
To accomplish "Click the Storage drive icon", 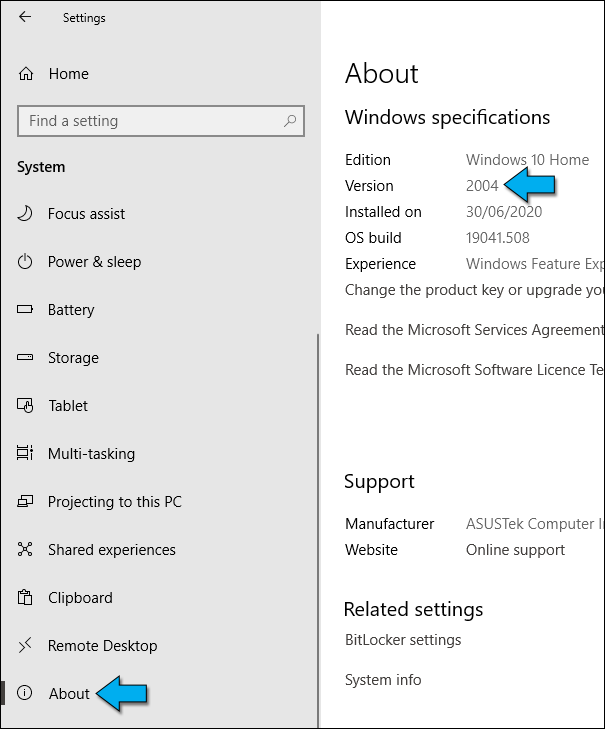I will (x=26, y=358).
